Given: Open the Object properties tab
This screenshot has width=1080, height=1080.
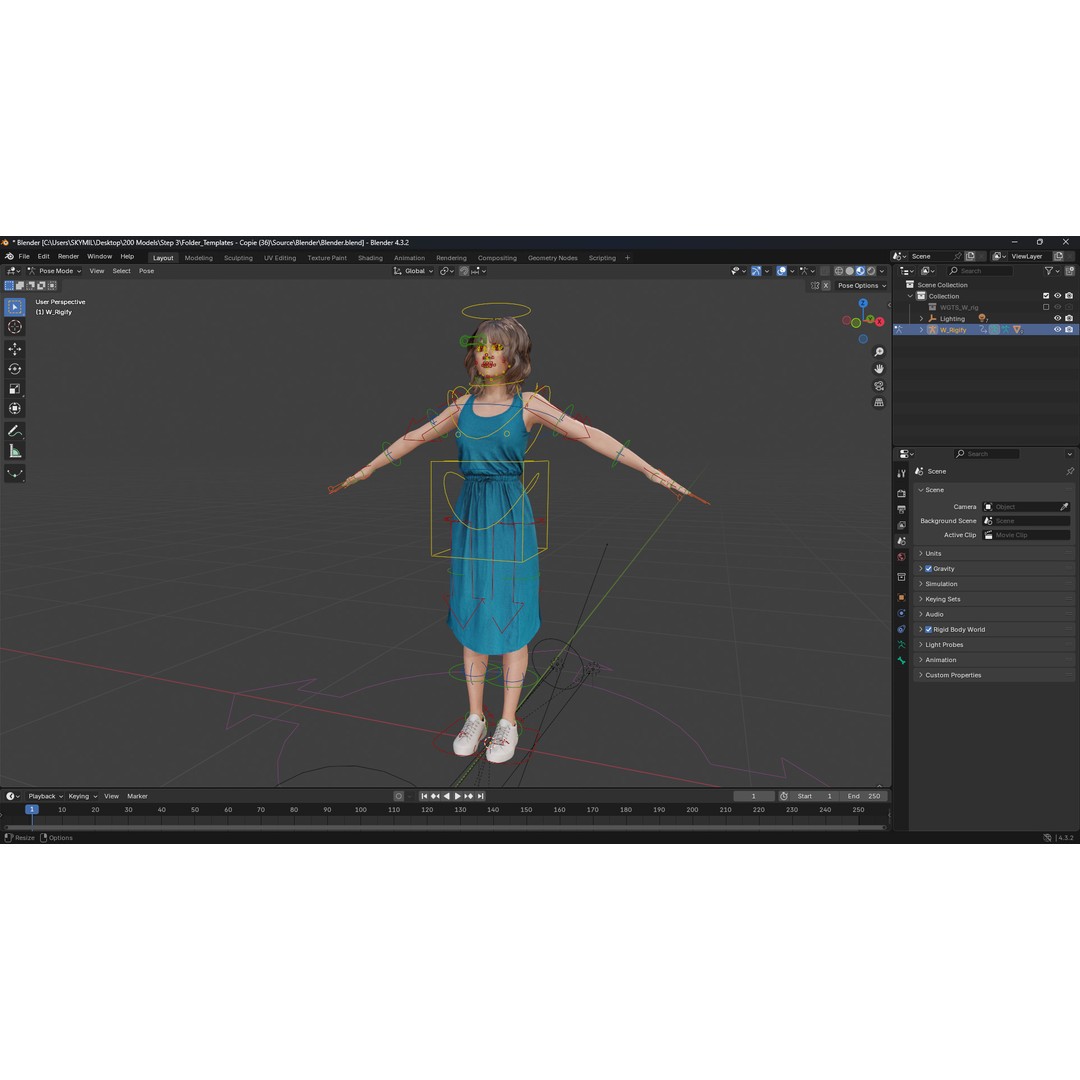Looking at the screenshot, I should coord(901,597).
